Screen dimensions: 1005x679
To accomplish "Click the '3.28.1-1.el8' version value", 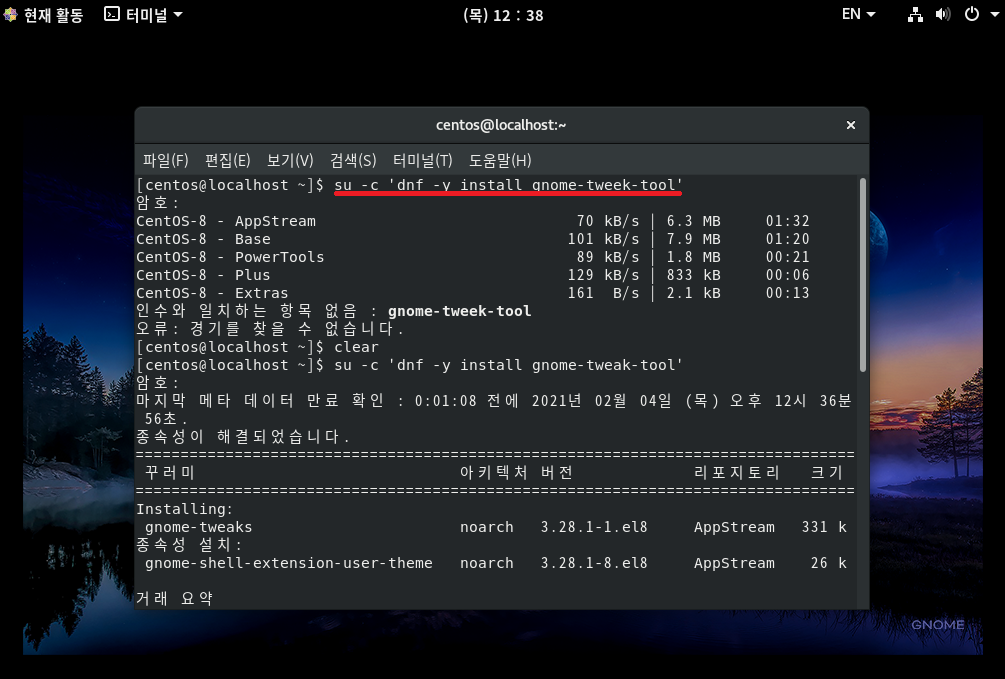I will pos(594,527).
